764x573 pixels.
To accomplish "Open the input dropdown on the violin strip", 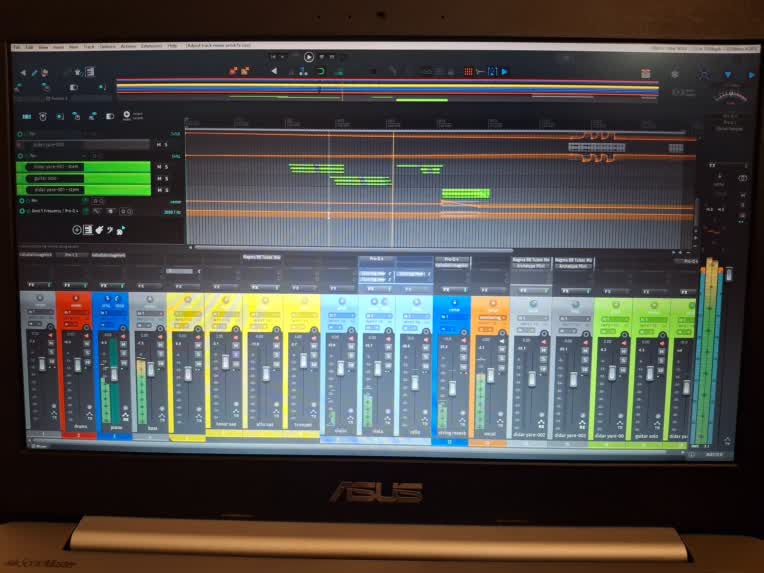I will pyautogui.click(x=341, y=315).
